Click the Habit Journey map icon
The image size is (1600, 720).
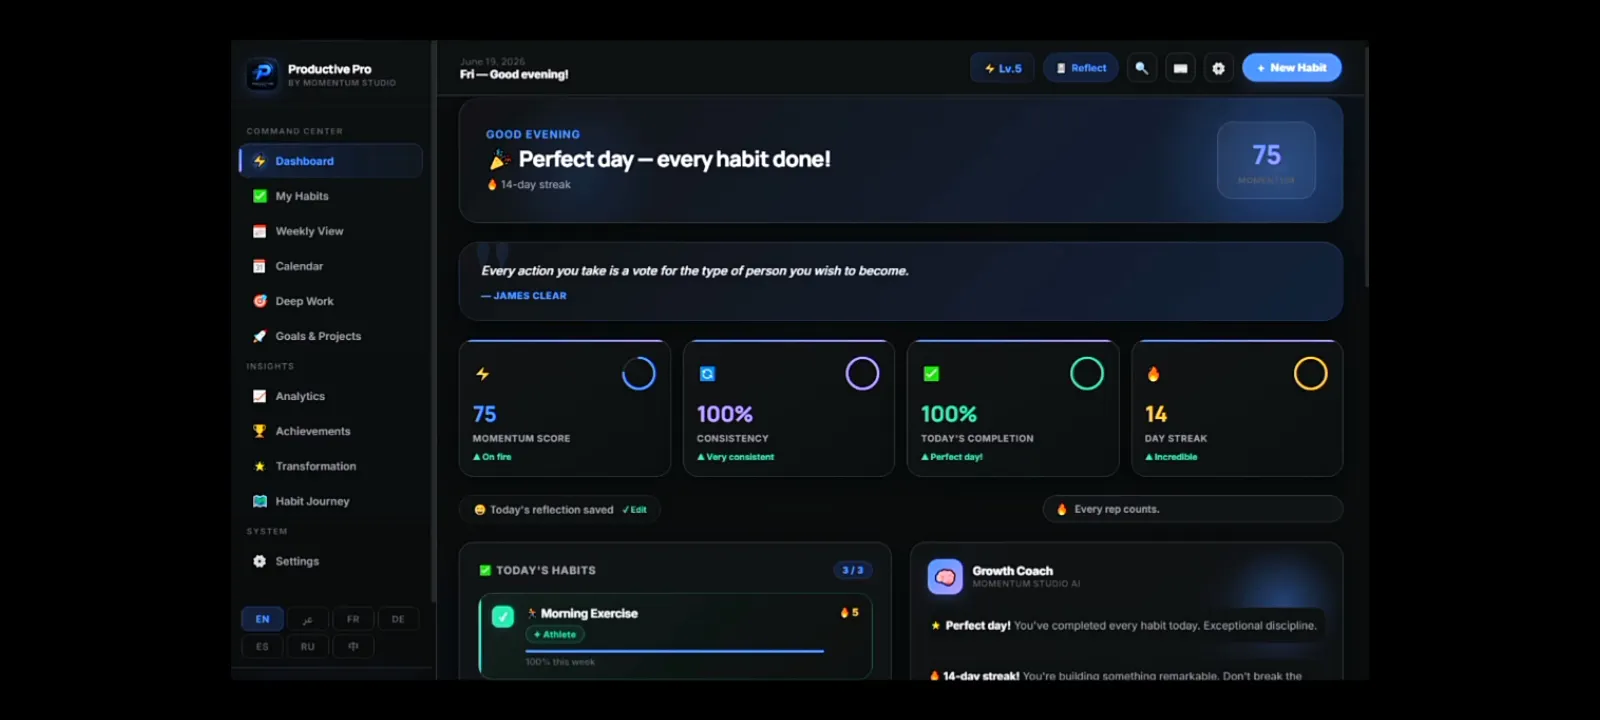pos(260,501)
